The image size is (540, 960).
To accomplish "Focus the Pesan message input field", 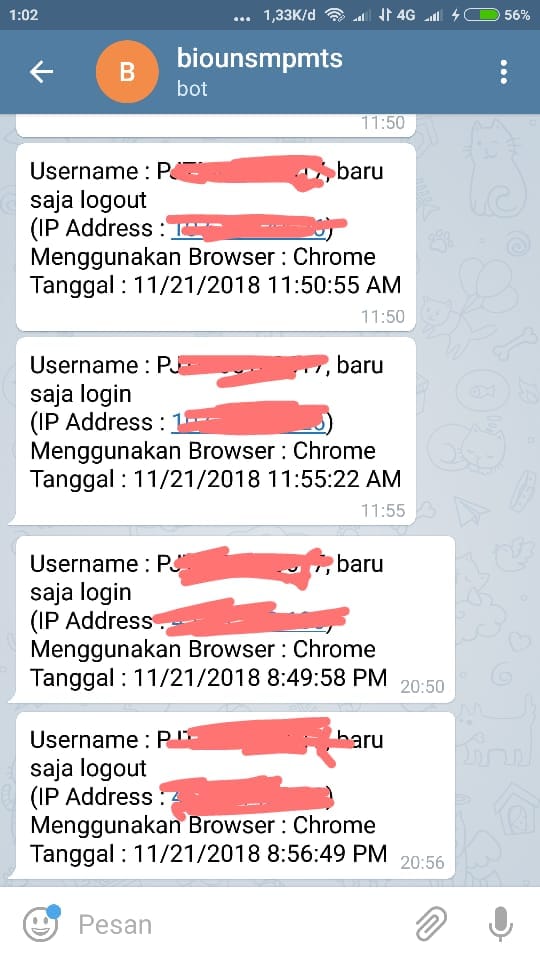I will [239, 924].
